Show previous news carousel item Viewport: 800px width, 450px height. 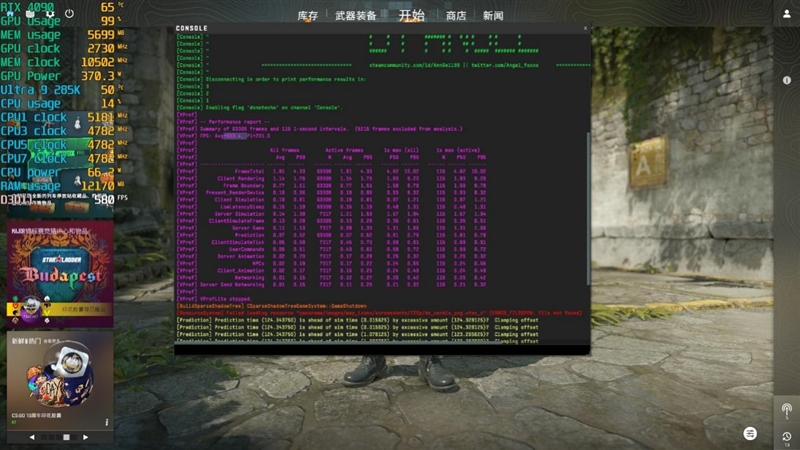[32, 437]
